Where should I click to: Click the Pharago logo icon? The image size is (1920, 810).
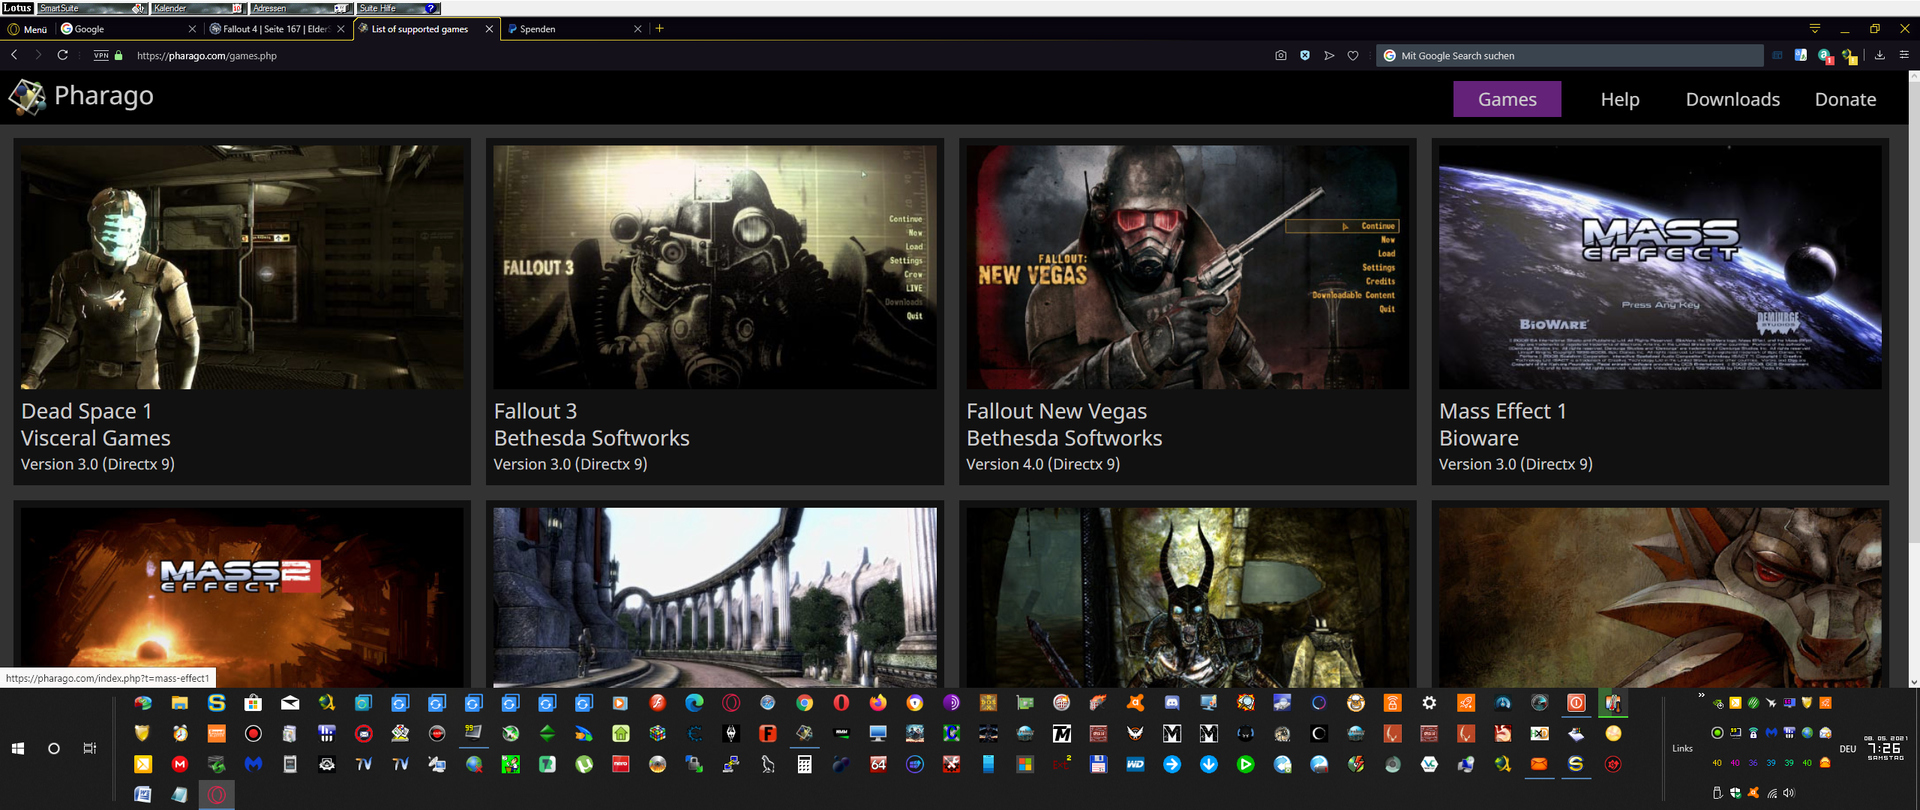point(27,97)
